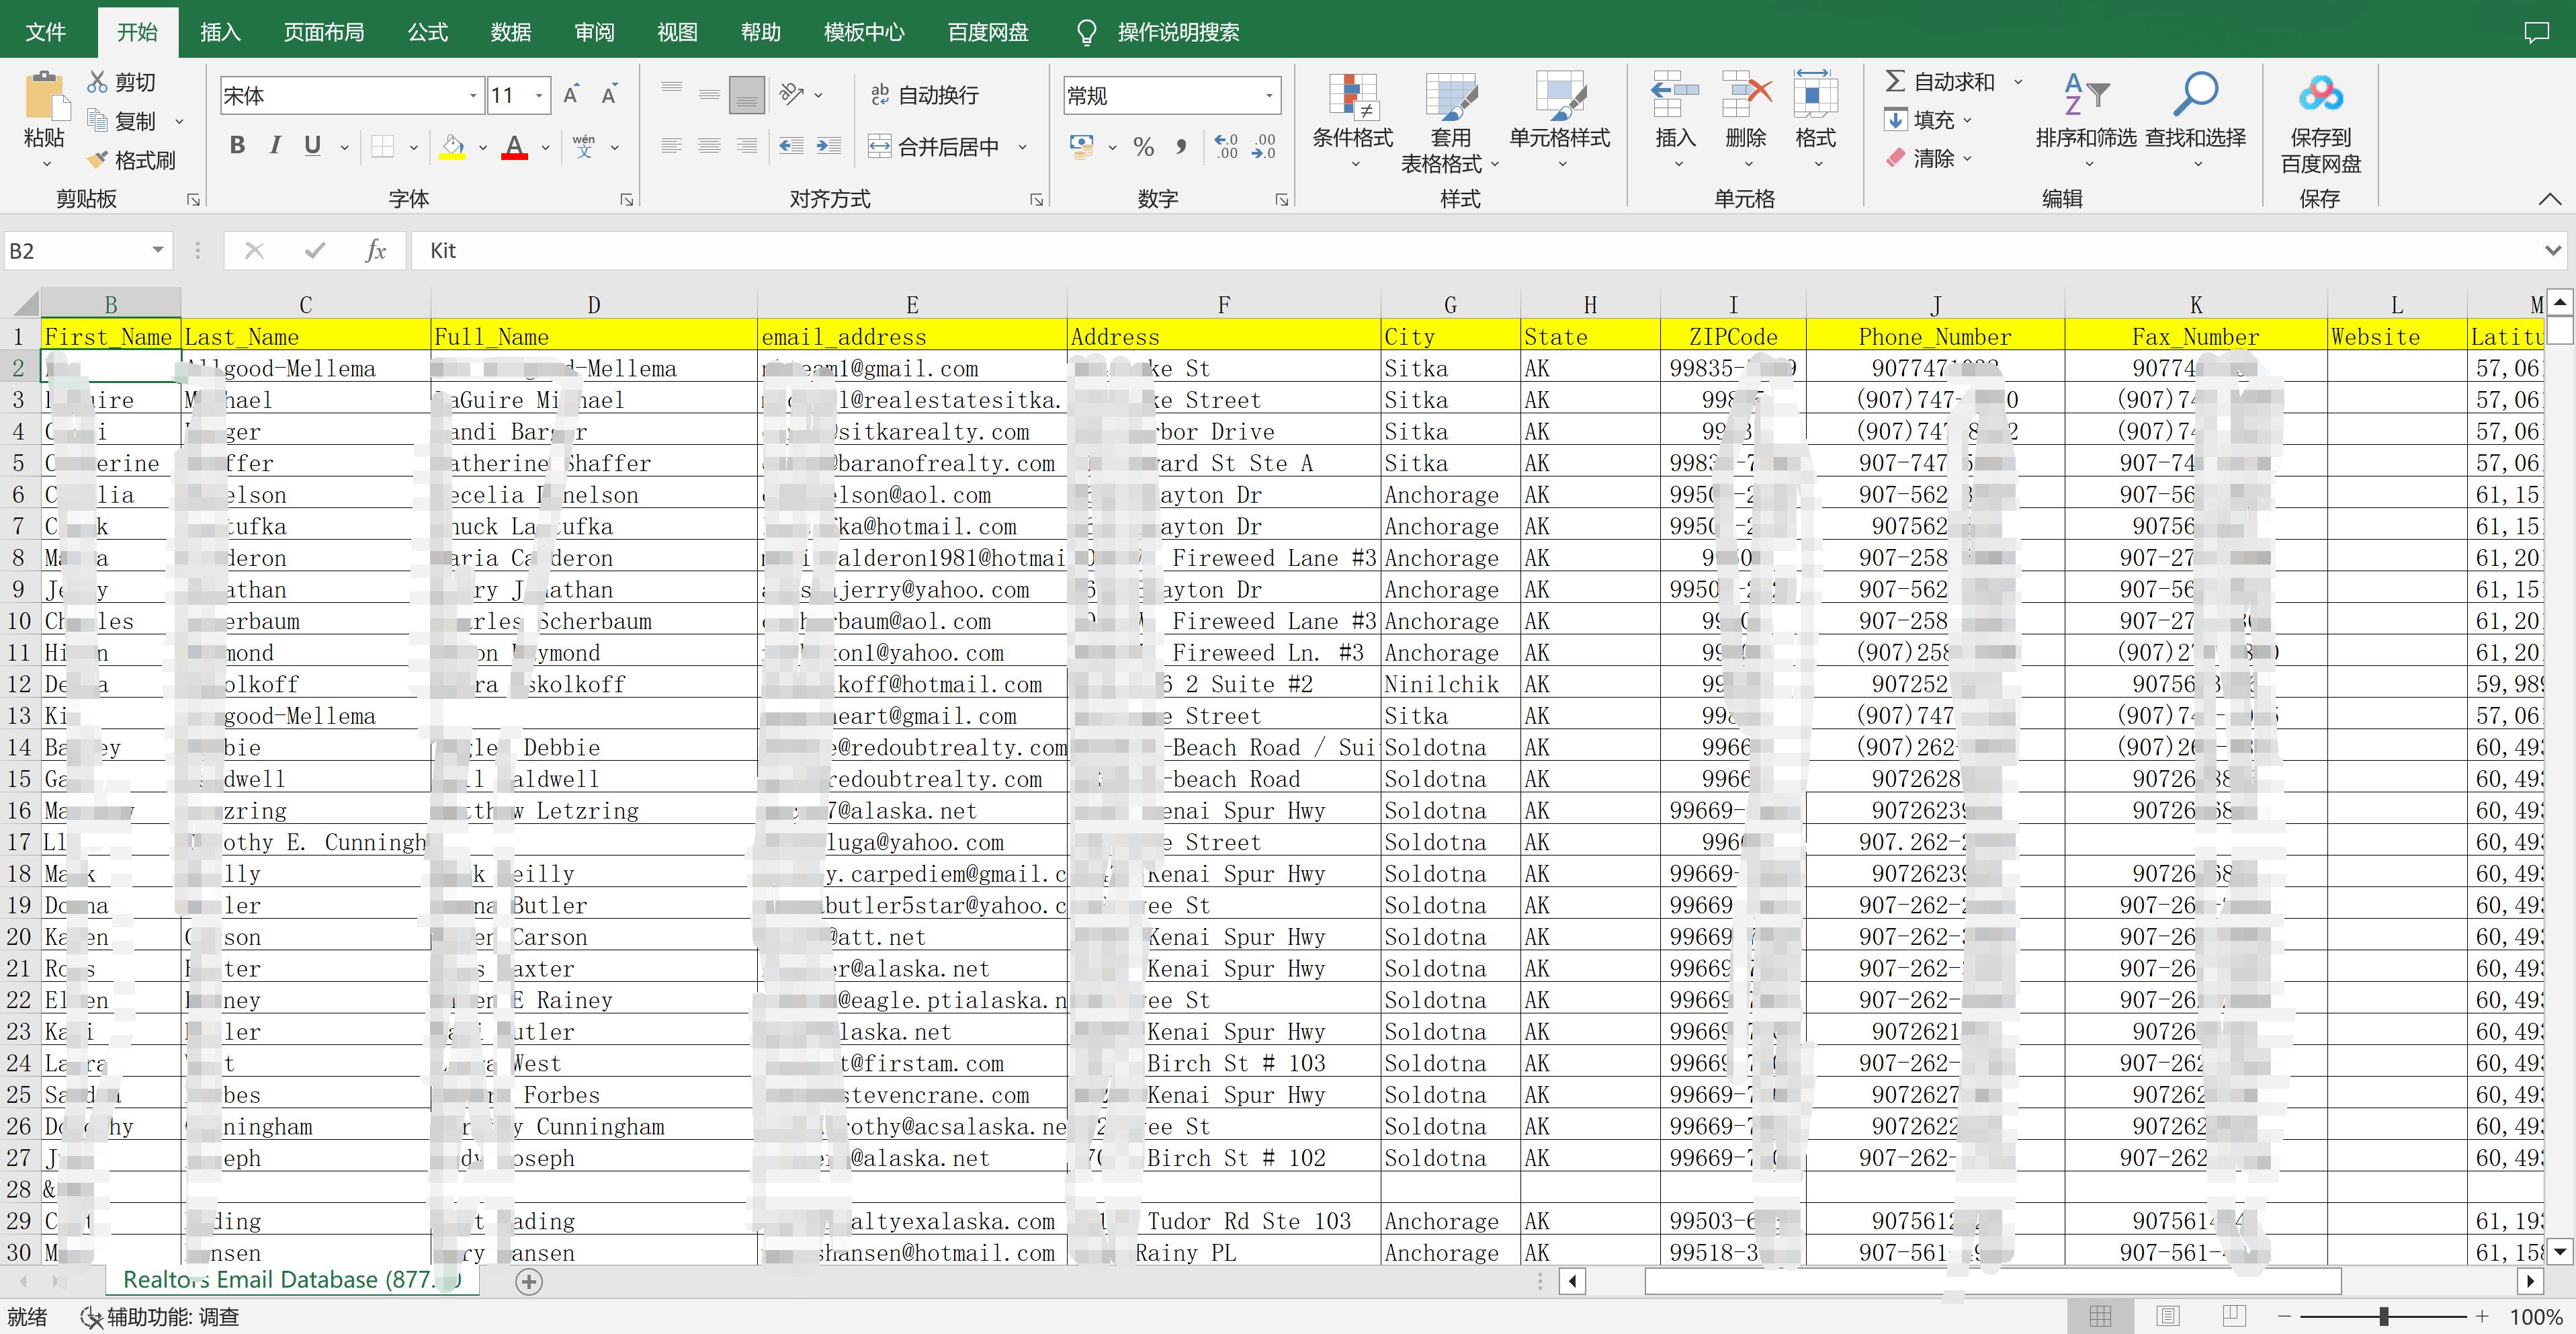2576x1334 pixels.
Task: Switch to the Insert (插入) tab
Action: [x=220, y=32]
